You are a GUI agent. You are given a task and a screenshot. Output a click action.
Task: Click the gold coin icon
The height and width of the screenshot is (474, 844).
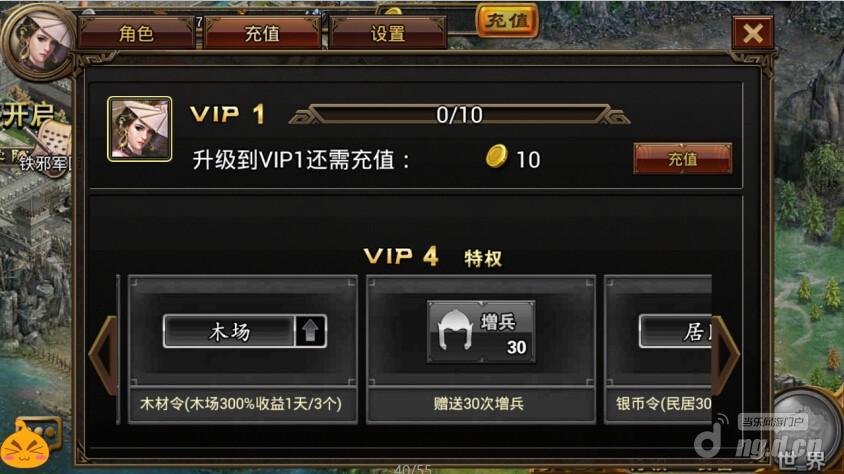point(496,157)
